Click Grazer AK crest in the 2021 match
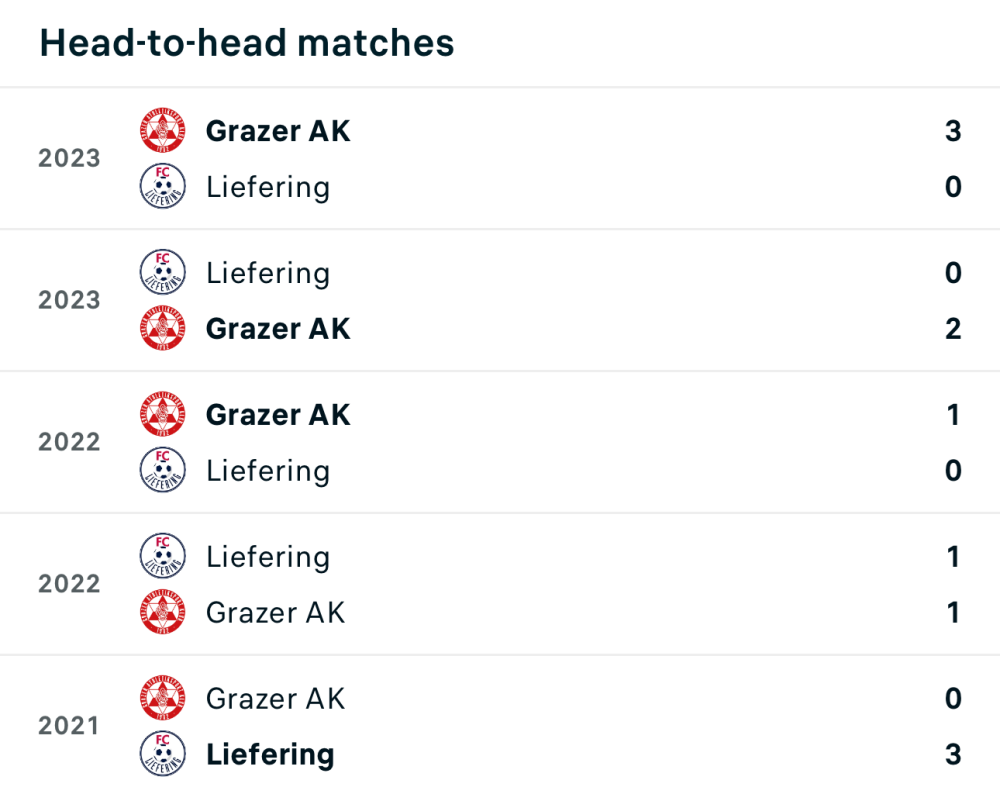This screenshot has width=1000, height=794. coord(163,699)
